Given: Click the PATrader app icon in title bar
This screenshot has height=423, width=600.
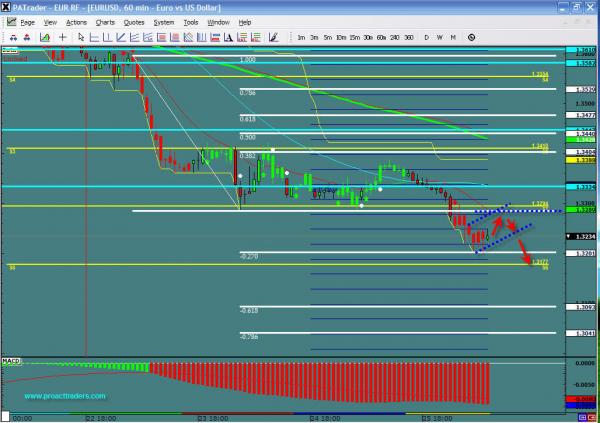Looking at the screenshot, I should point(7,8).
